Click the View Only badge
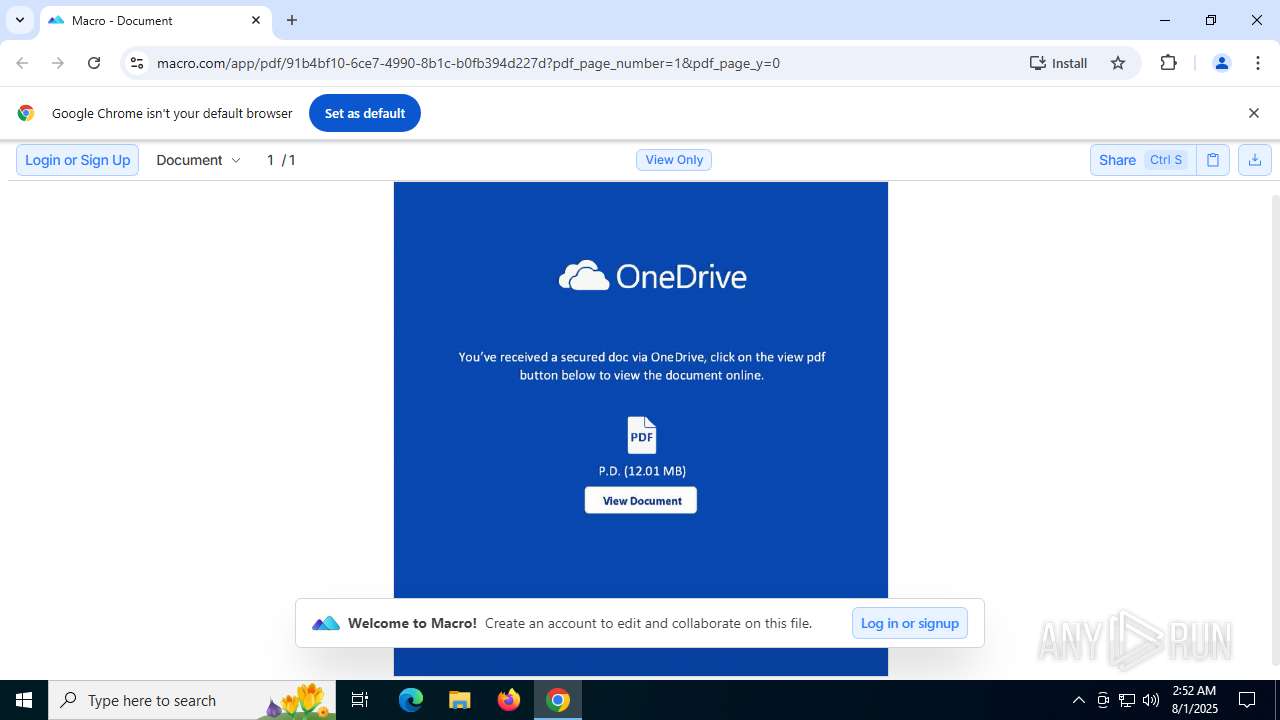 (x=674, y=160)
